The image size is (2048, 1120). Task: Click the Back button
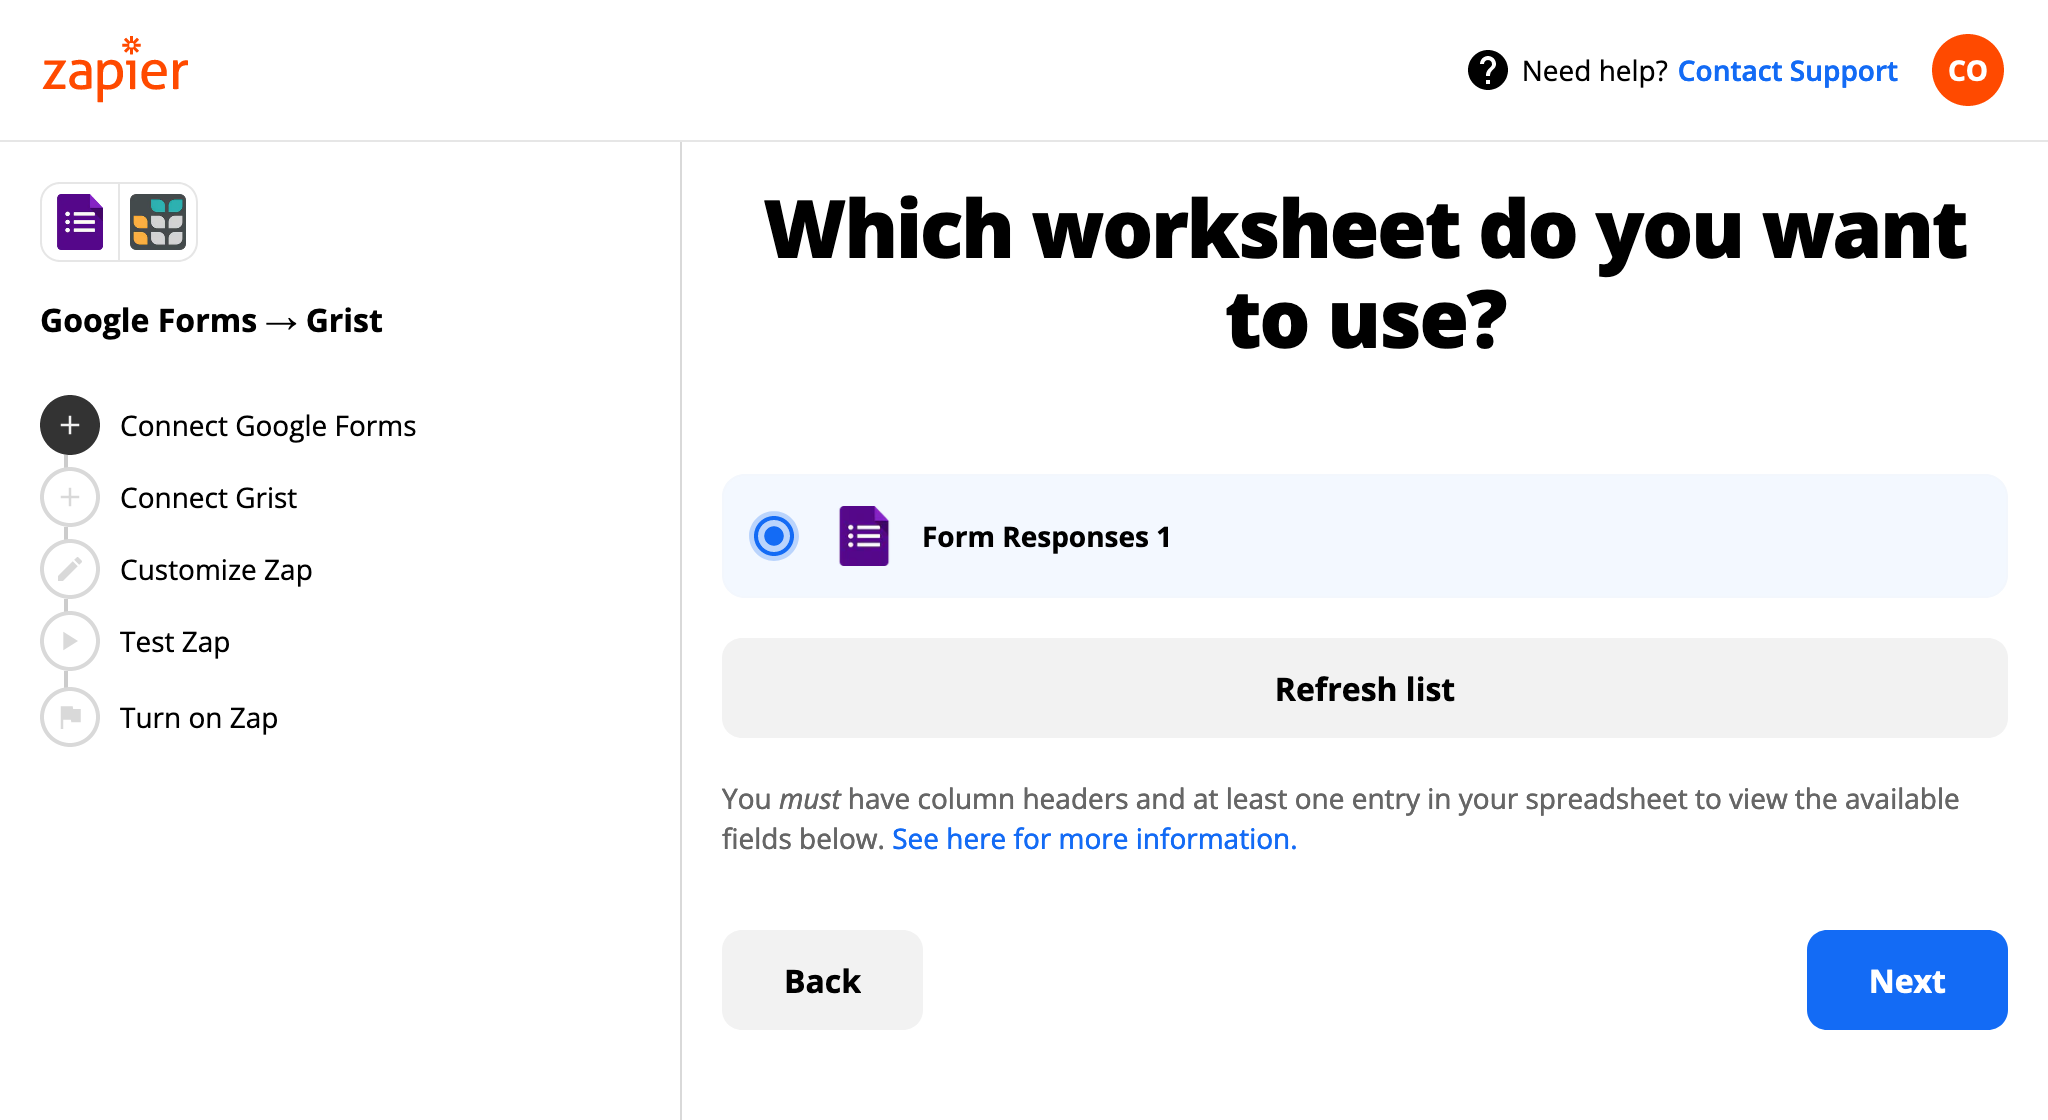(821, 980)
